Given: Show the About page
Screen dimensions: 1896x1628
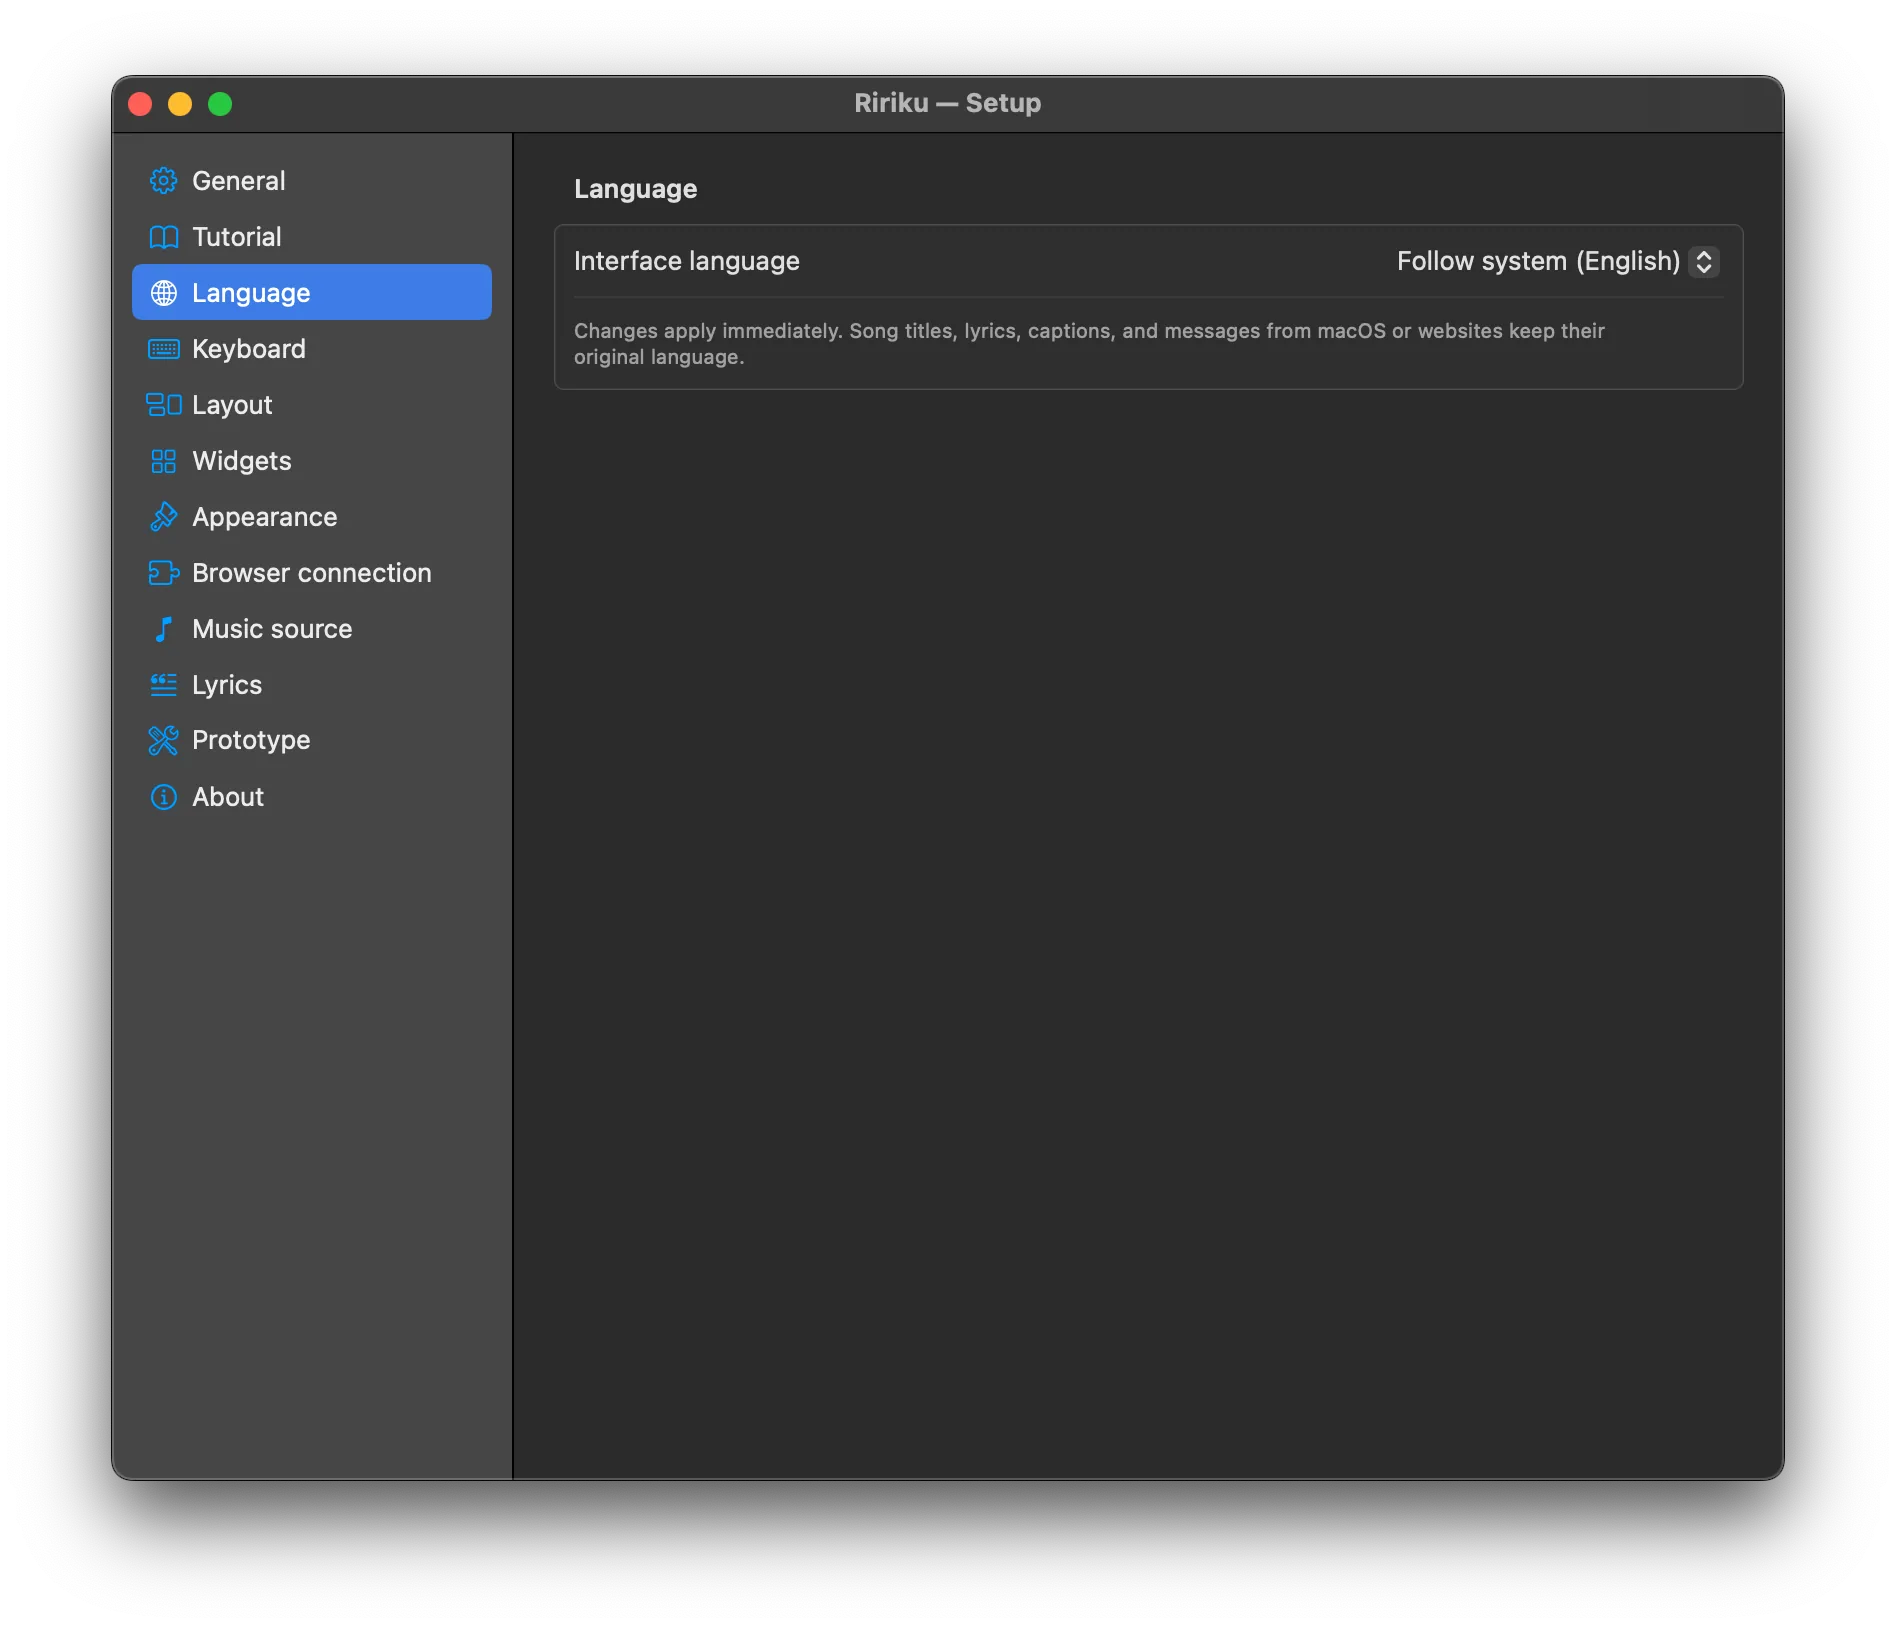Looking at the screenshot, I should pos(312,797).
